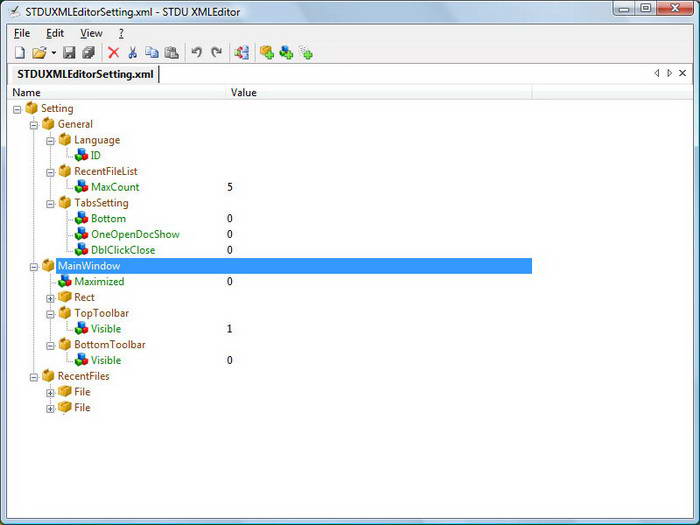This screenshot has width=700, height=525.
Task: Collapse the RecentFiles node
Action: click(x=34, y=377)
